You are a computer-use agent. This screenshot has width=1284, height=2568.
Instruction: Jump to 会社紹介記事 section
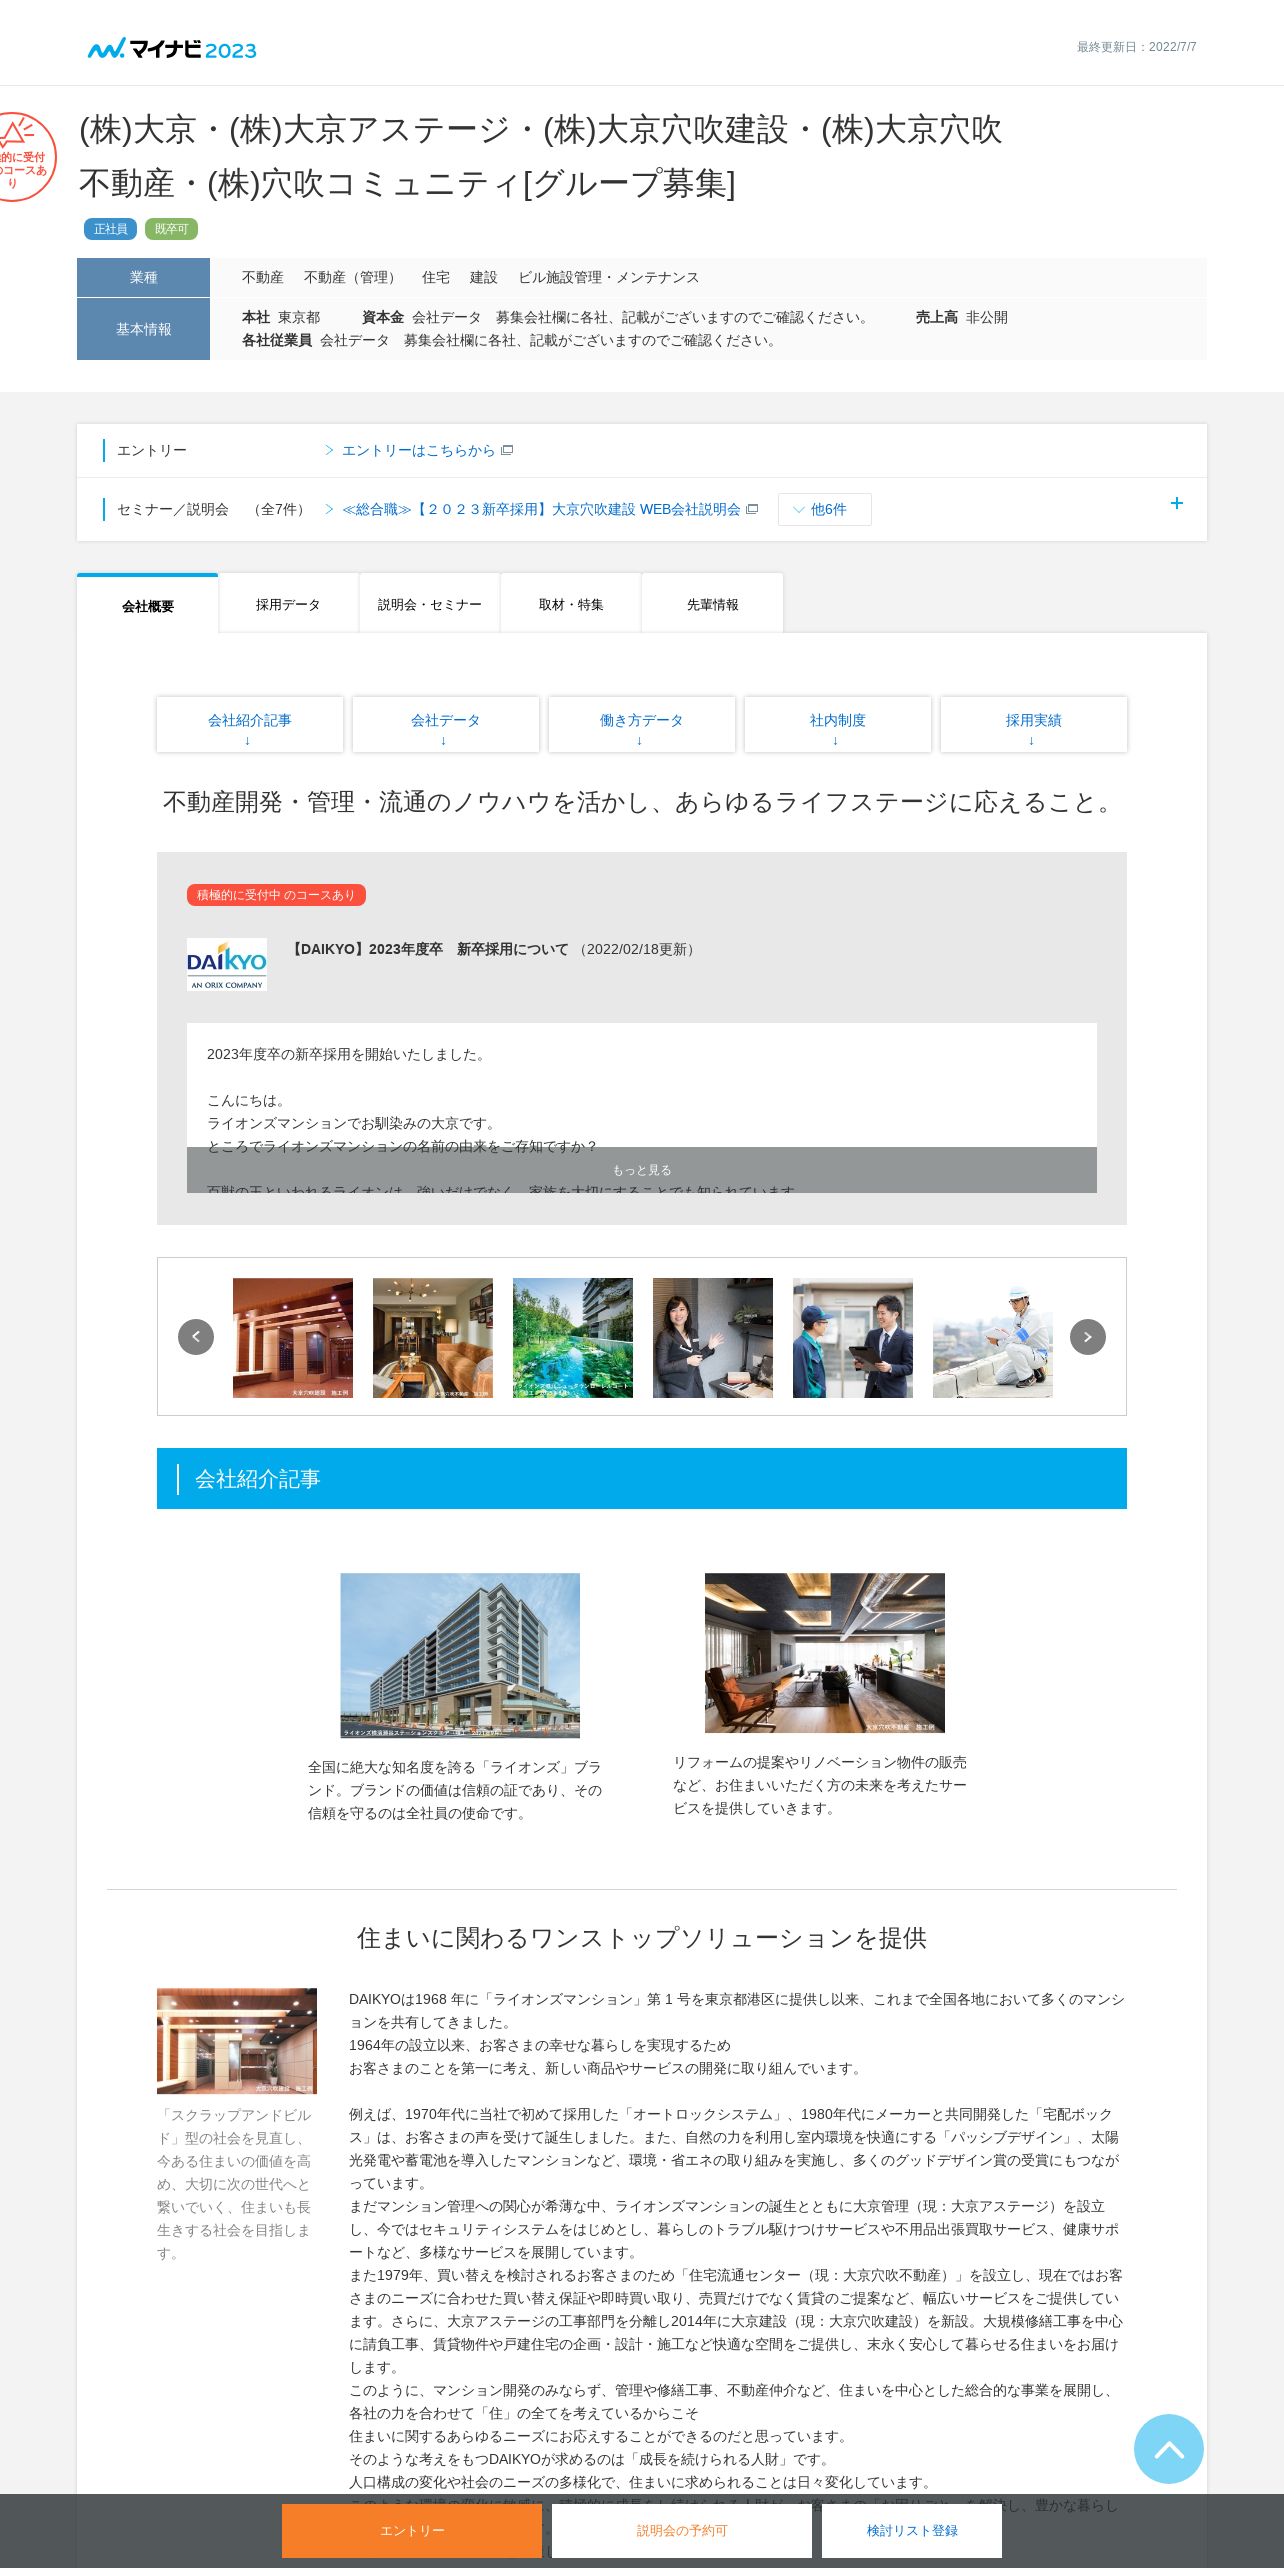coord(250,725)
